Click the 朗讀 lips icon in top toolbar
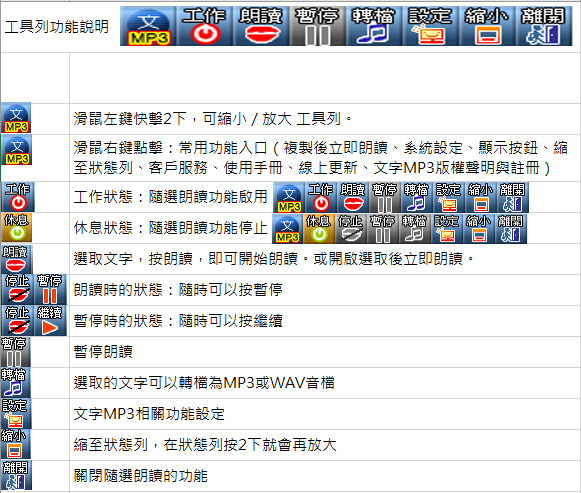The width and height of the screenshot is (581, 493). [x=261, y=26]
